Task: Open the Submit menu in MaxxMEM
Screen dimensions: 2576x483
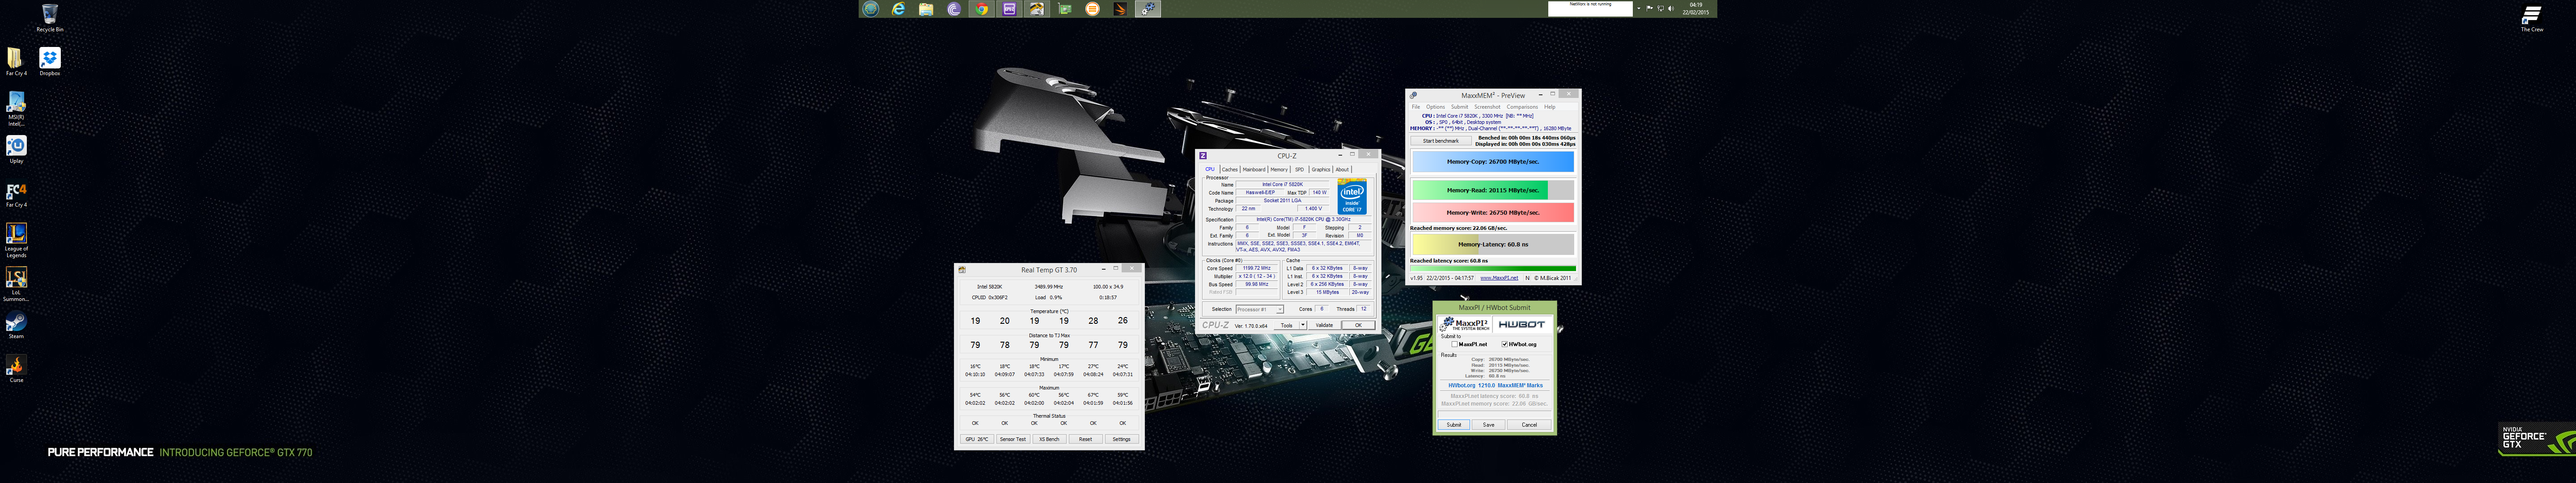Action: tap(1460, 107)
